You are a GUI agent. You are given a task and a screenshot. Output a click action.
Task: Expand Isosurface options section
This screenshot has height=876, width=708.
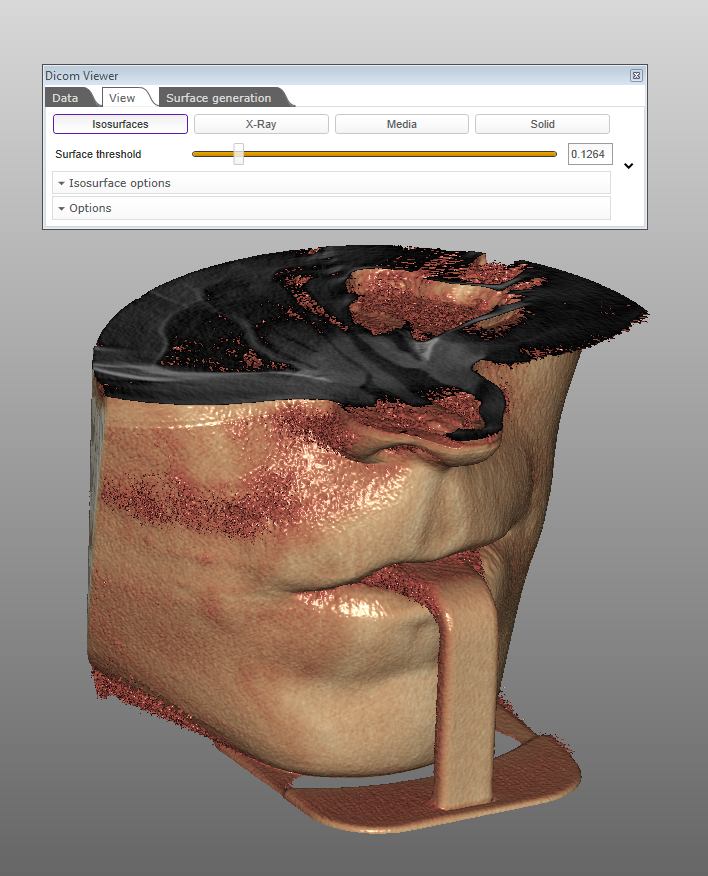pyautogui.click(x=331, y=183)
